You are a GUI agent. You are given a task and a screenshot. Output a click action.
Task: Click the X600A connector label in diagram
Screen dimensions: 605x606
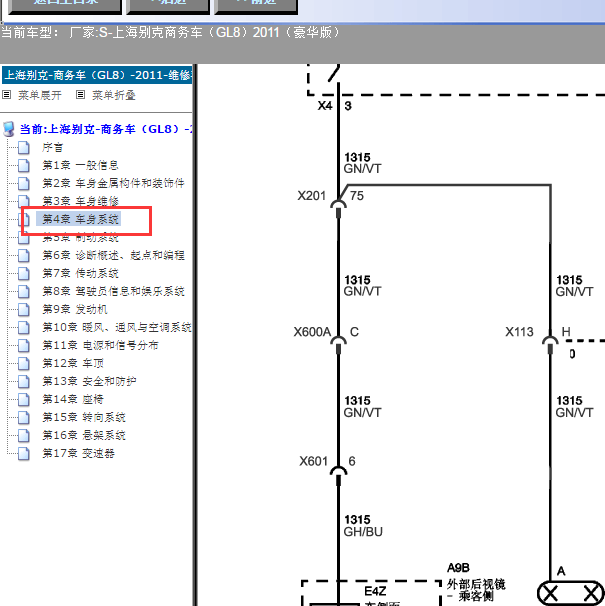coord(312,332)
